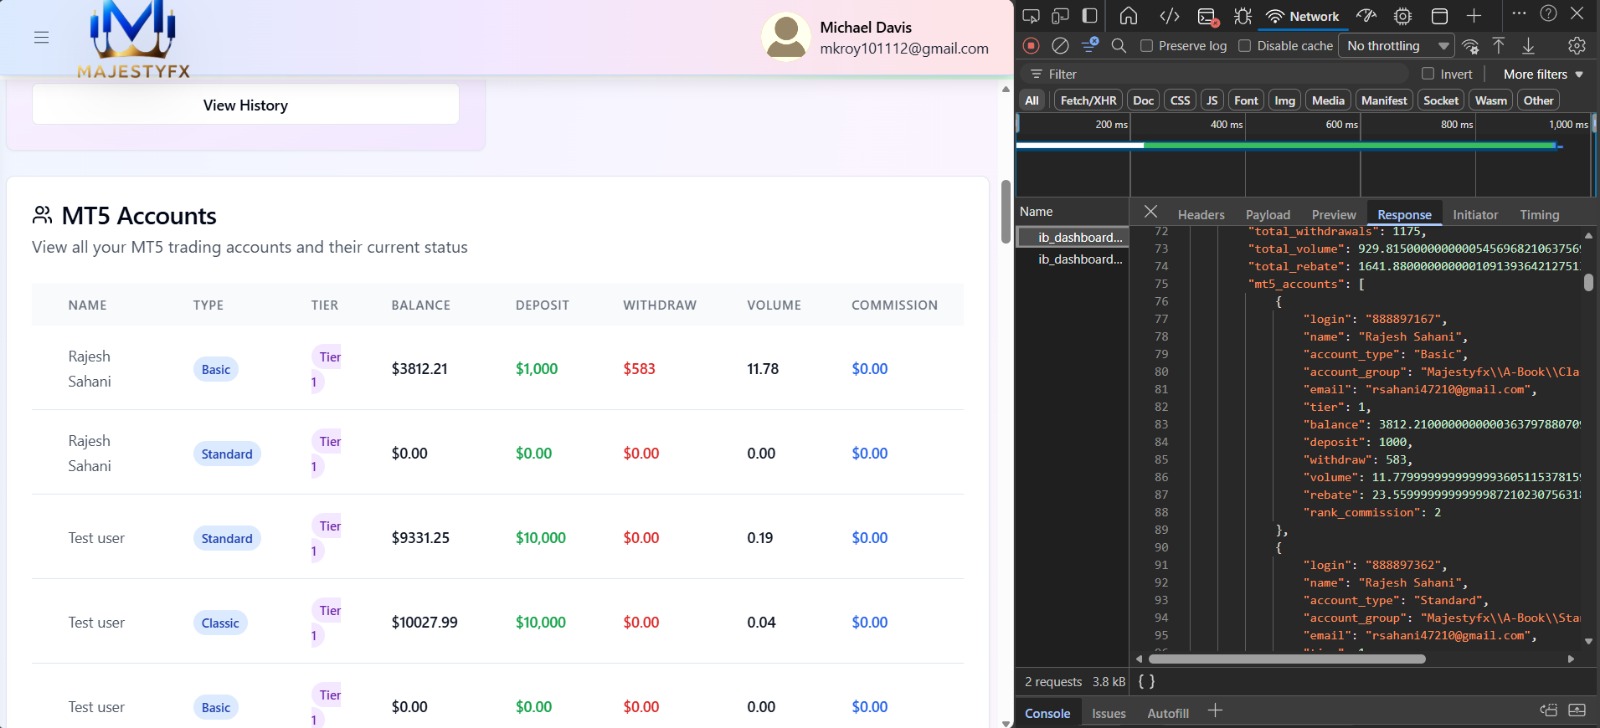1600x728 pixels.
Task: Click the View History button
Action: 246,105
